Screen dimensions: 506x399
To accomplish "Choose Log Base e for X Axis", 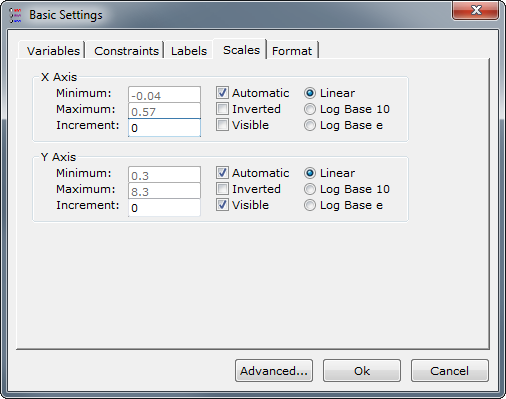I will coord(310,125).
